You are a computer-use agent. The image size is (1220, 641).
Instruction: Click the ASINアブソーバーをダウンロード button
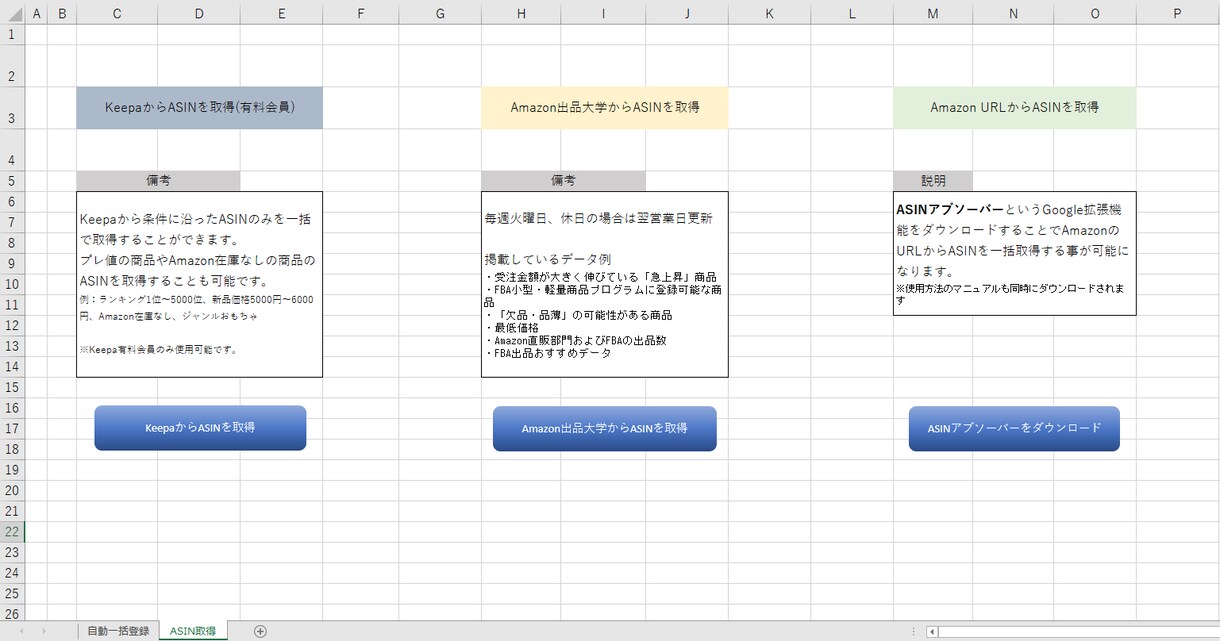pyautogui.click(x=1014, y=428)
